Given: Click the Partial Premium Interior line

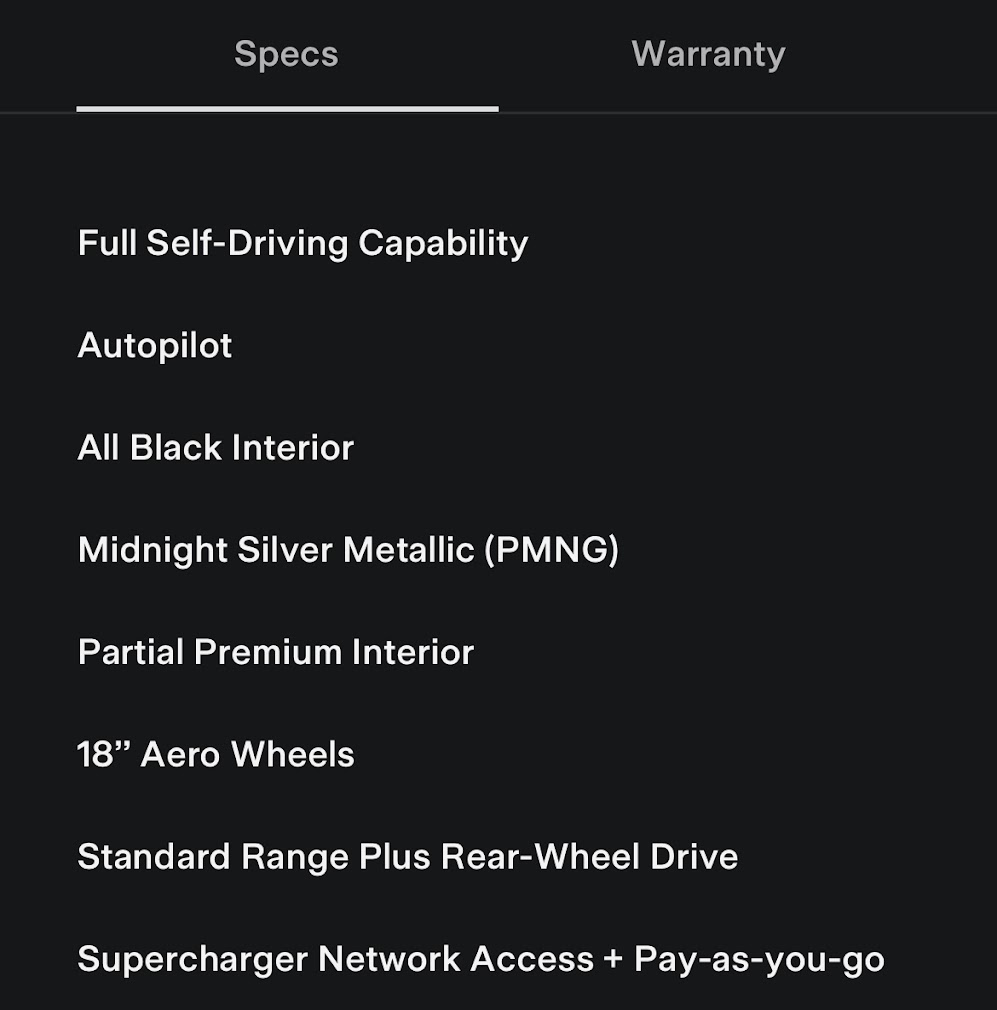Looking at the screenshot, I should (276, 652).
